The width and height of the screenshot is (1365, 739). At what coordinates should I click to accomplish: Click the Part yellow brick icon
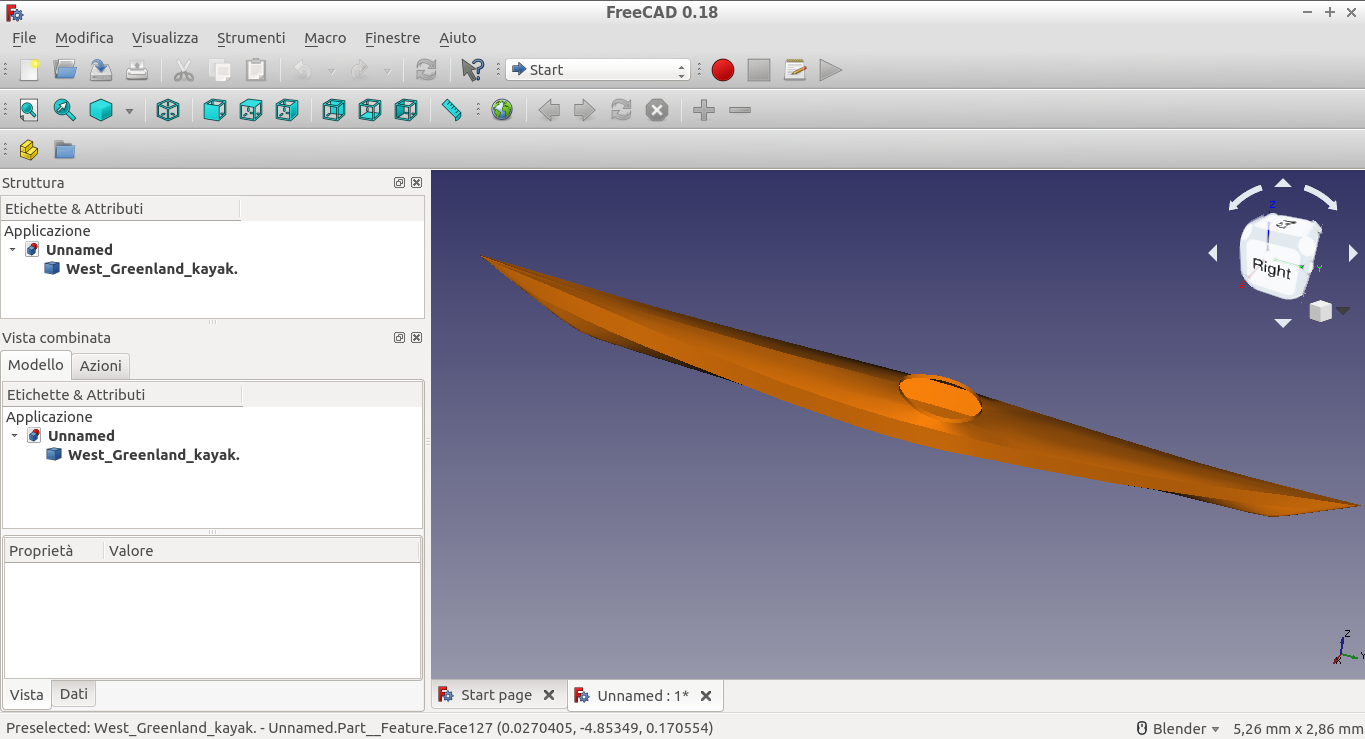tap(29, 150)
